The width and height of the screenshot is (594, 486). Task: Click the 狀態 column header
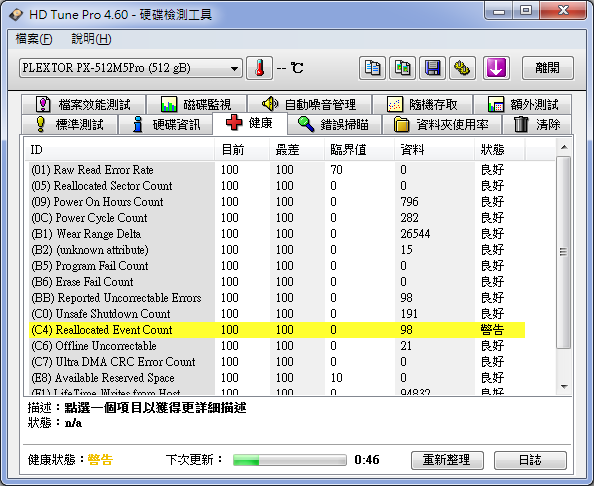500,150
